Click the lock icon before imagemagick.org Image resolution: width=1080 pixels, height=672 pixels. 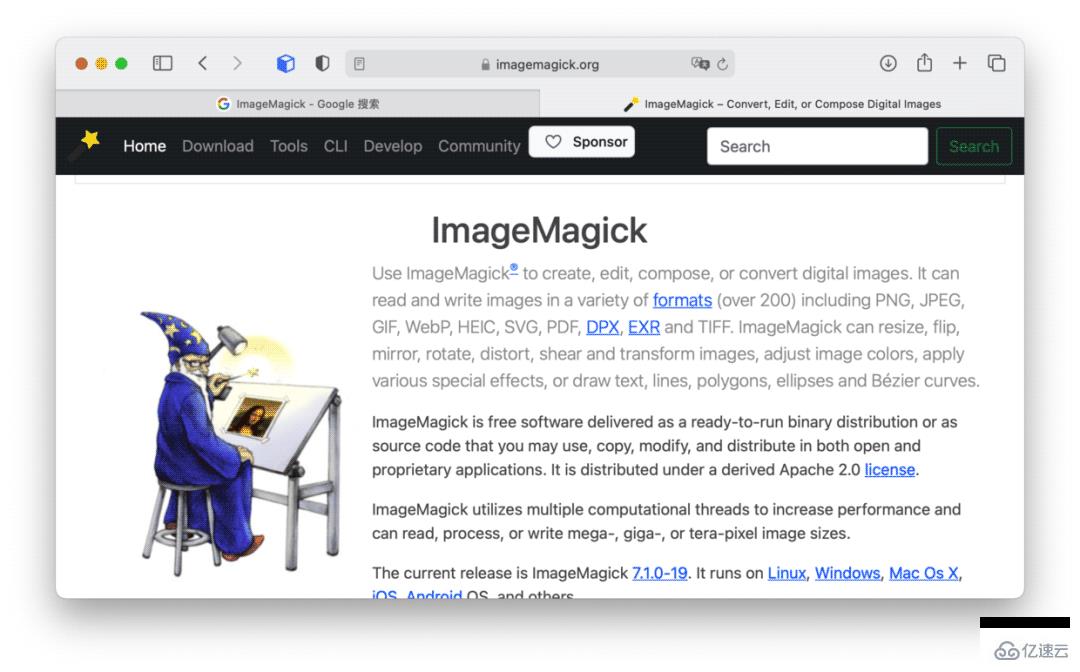(486, 64)
